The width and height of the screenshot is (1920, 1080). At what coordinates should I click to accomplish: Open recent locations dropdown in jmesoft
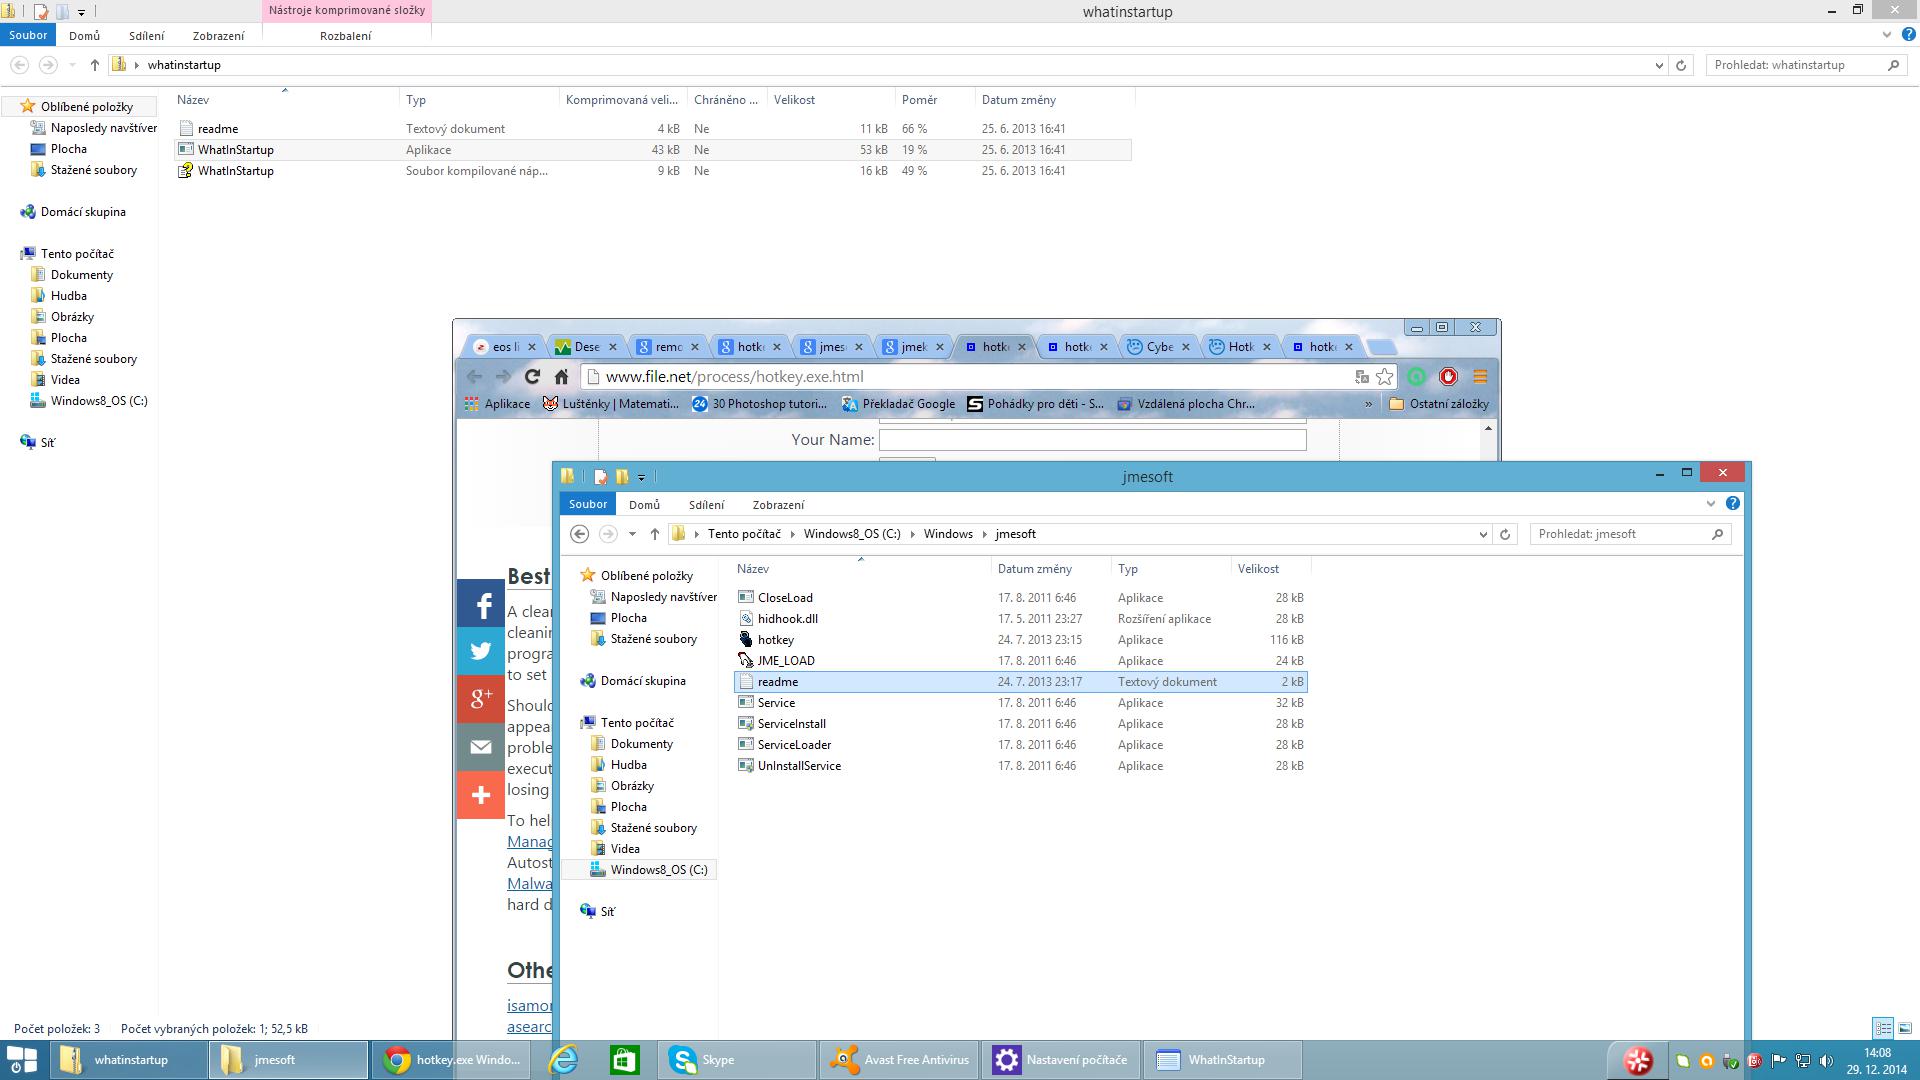pos(632,534)
